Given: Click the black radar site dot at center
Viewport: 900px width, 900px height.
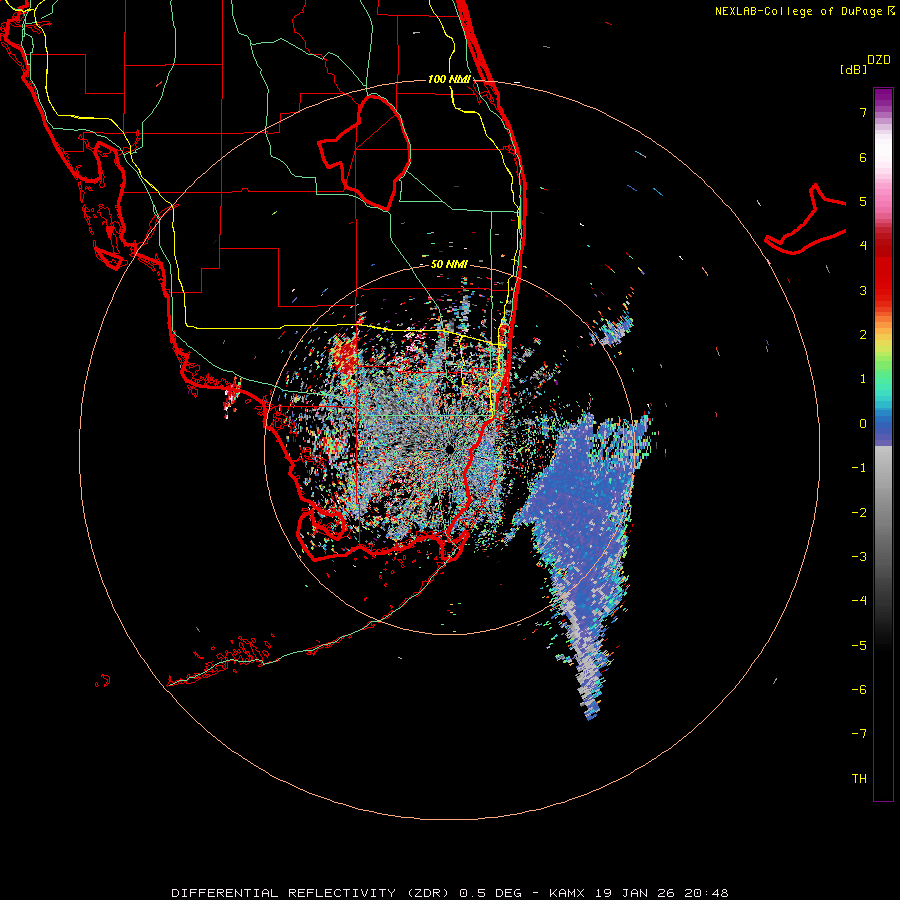Looking at the screenshot, I should 449,449.
